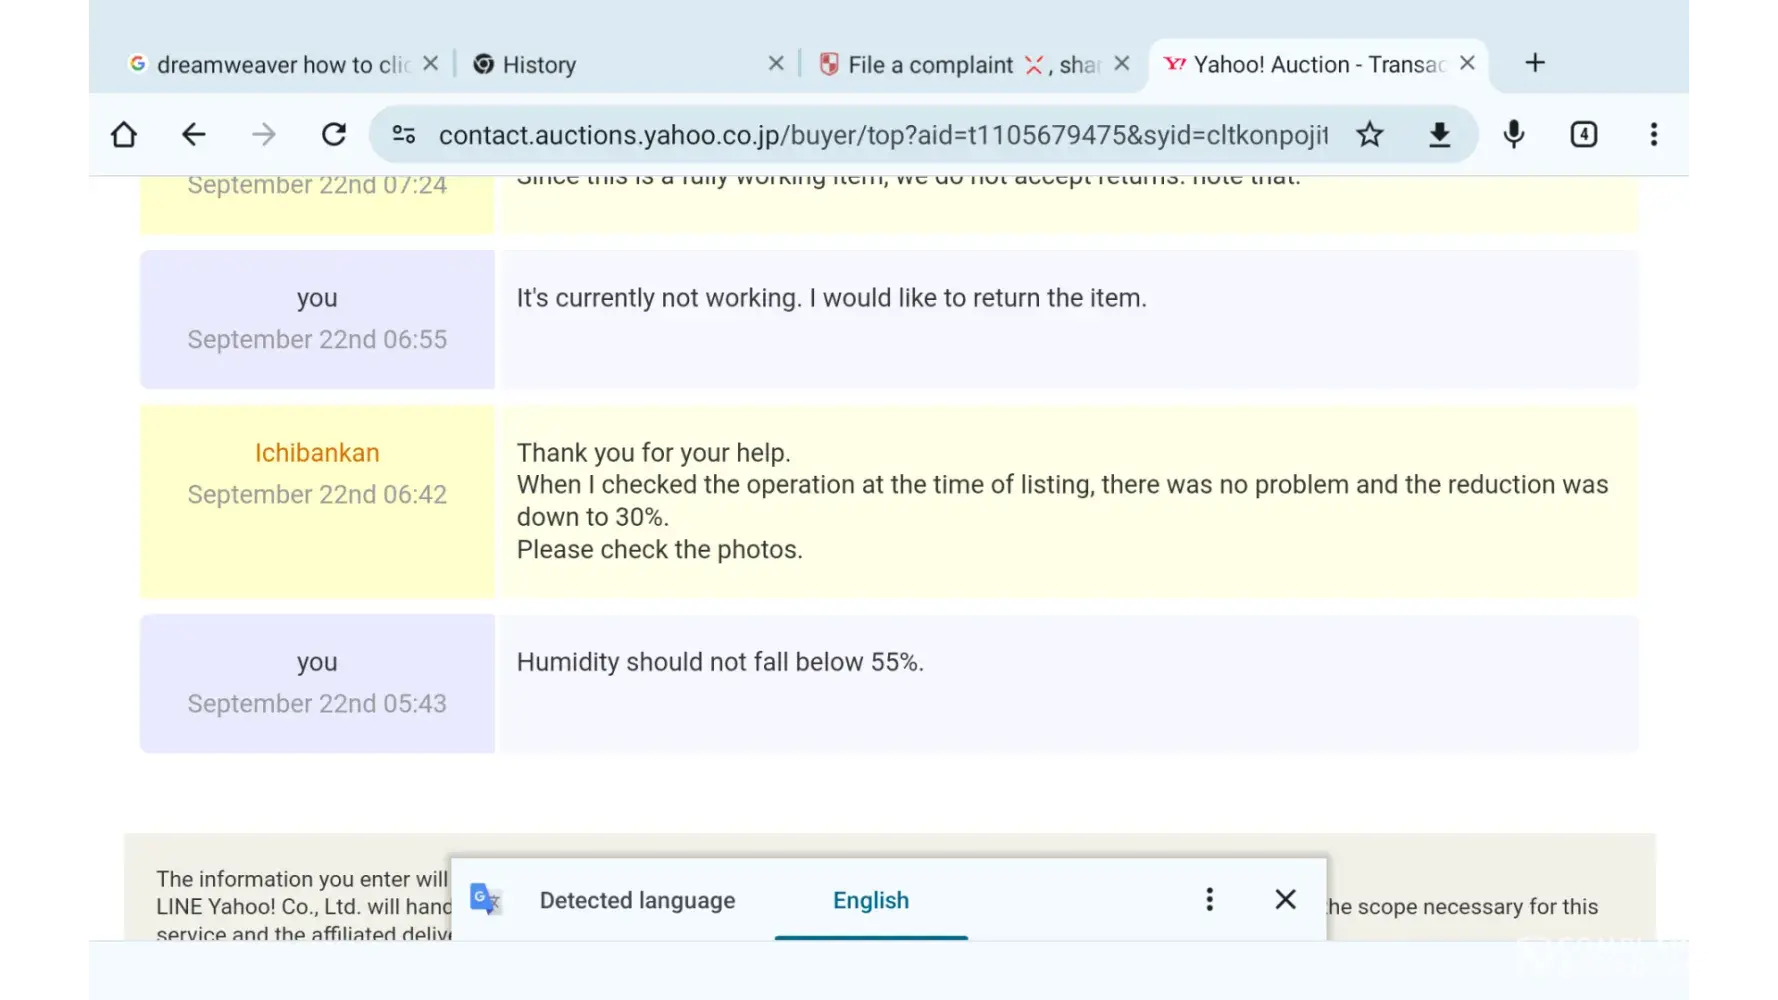
Task: Switch to the History tab
Action: click(x=600, y=65)
